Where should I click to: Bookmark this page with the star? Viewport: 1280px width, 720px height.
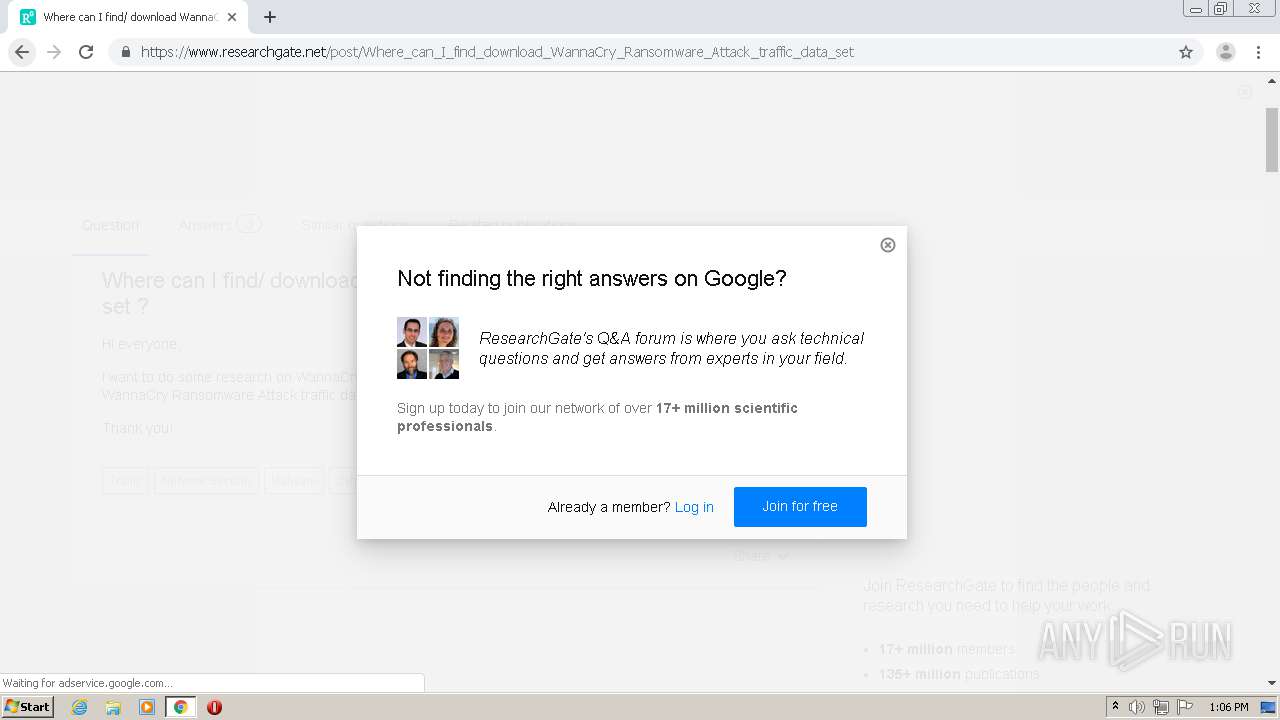click(x=1186, y=52)
